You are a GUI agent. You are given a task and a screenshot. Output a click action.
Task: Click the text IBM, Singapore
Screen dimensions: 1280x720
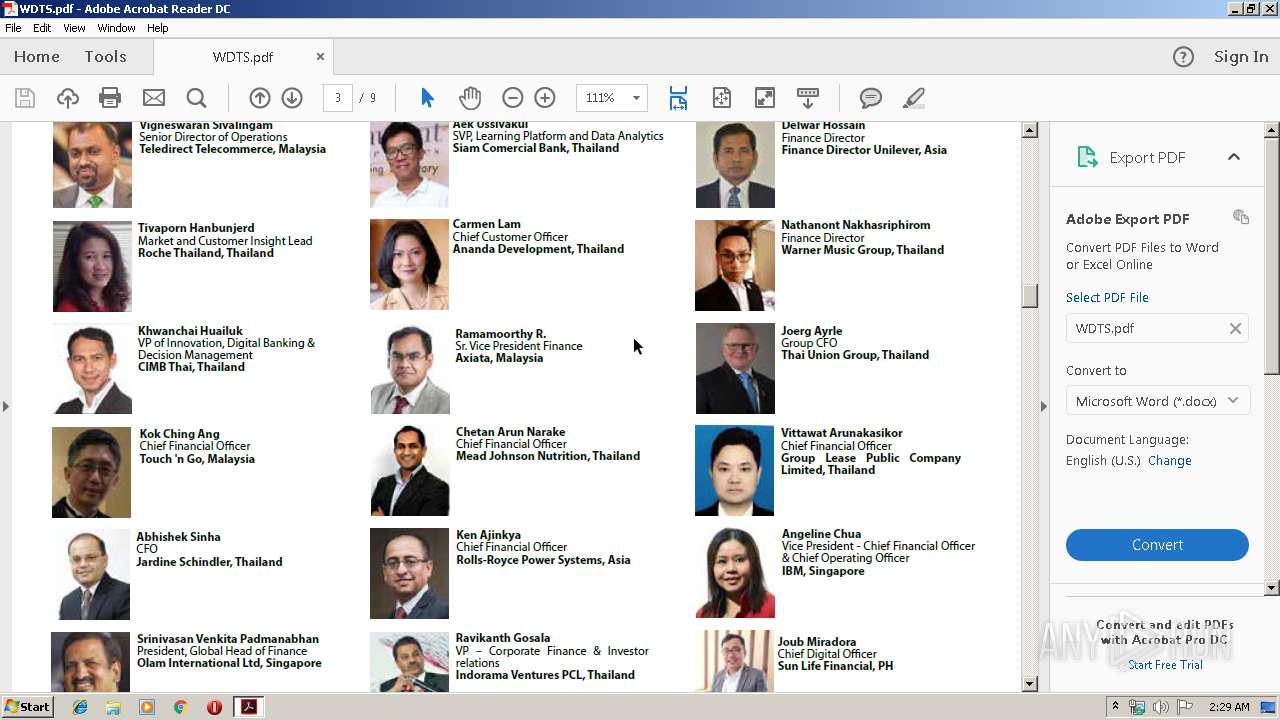click(823, 571)
